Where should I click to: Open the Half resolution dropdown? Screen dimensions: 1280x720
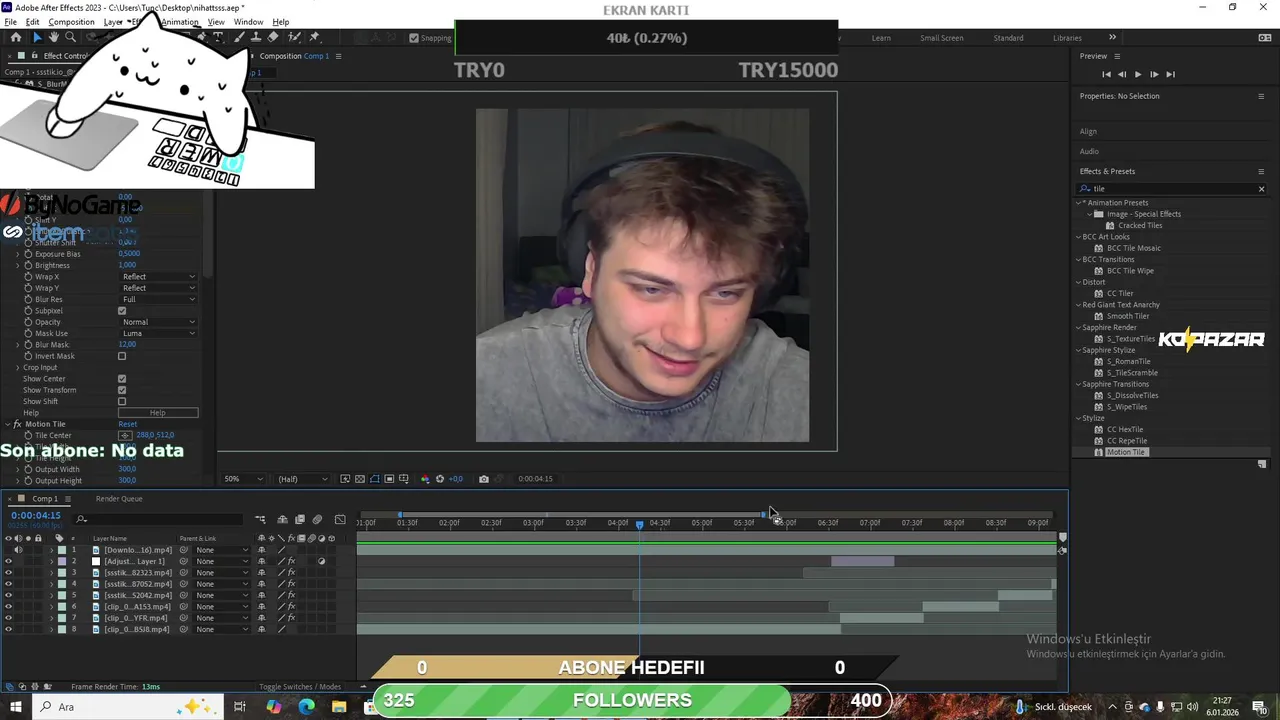[x=303, y=479]
